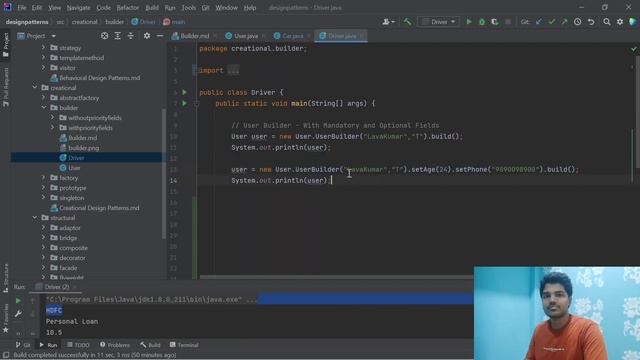Run the Driver configuration with green play
The width and height of the screenshot is (640, 360).
click(469, 22)
